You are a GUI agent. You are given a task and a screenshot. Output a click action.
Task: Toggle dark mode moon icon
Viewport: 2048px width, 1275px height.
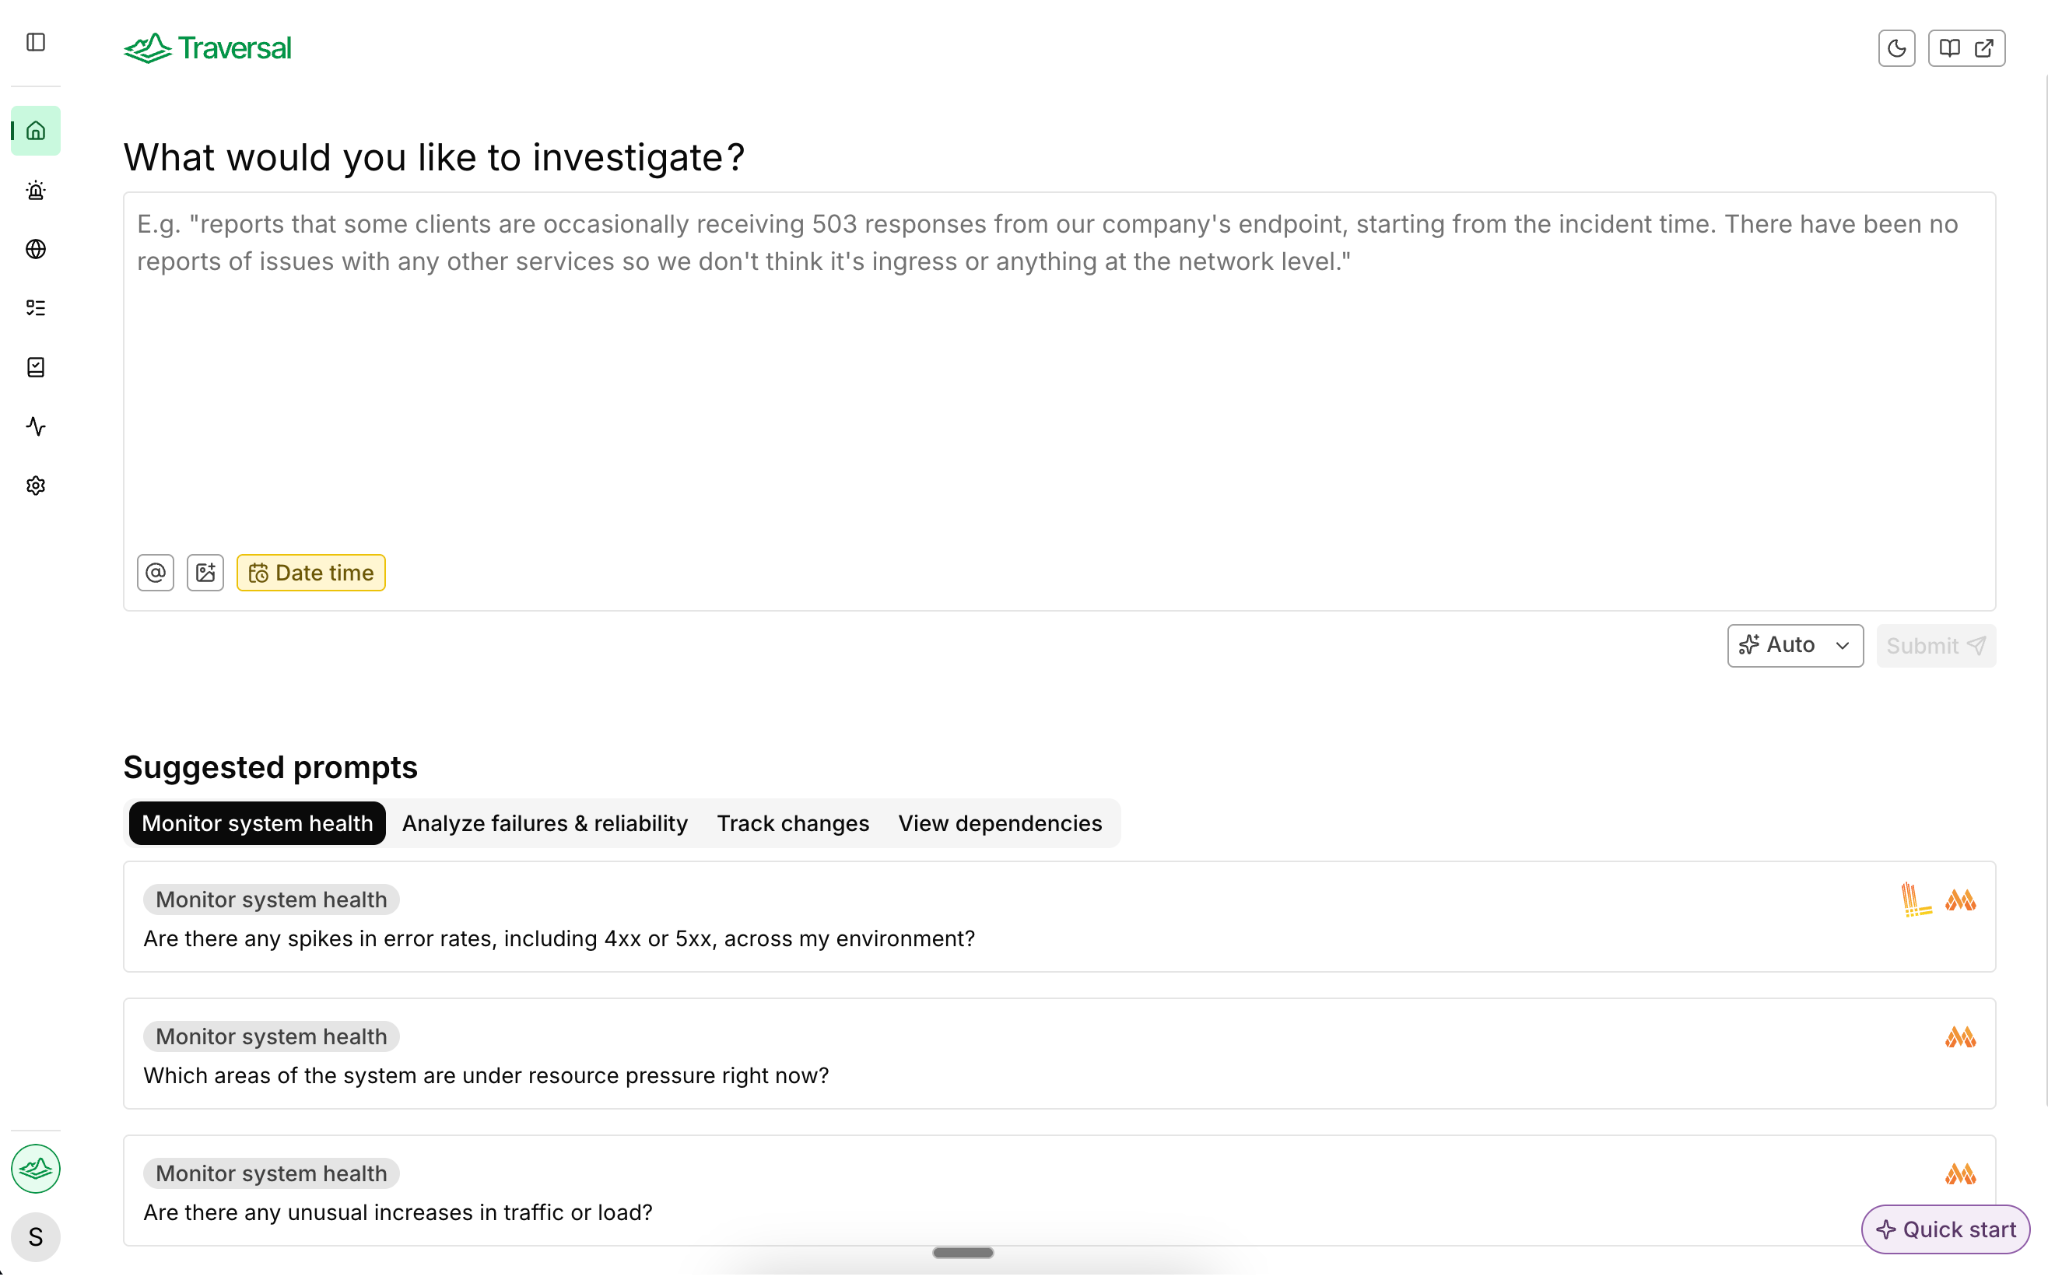pyautogui.click(x=1896, y=48)
